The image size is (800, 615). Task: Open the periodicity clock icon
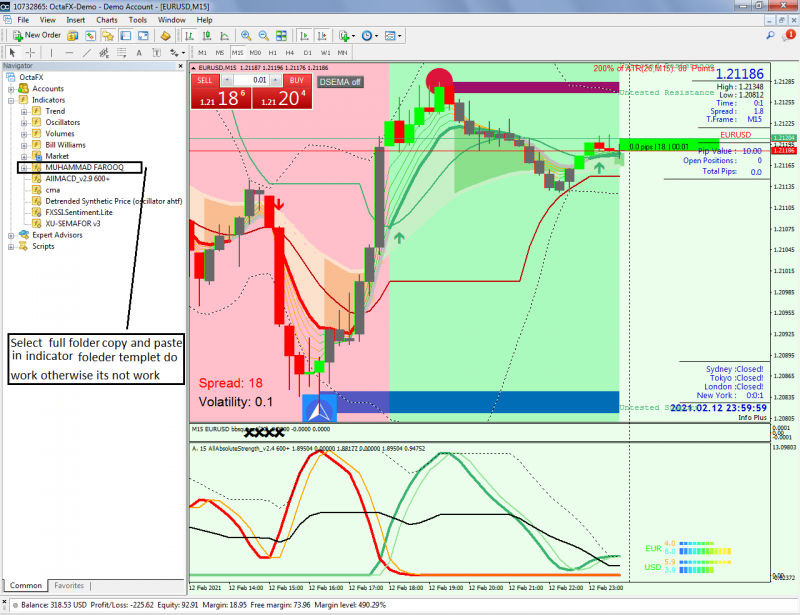pos(367,36)
